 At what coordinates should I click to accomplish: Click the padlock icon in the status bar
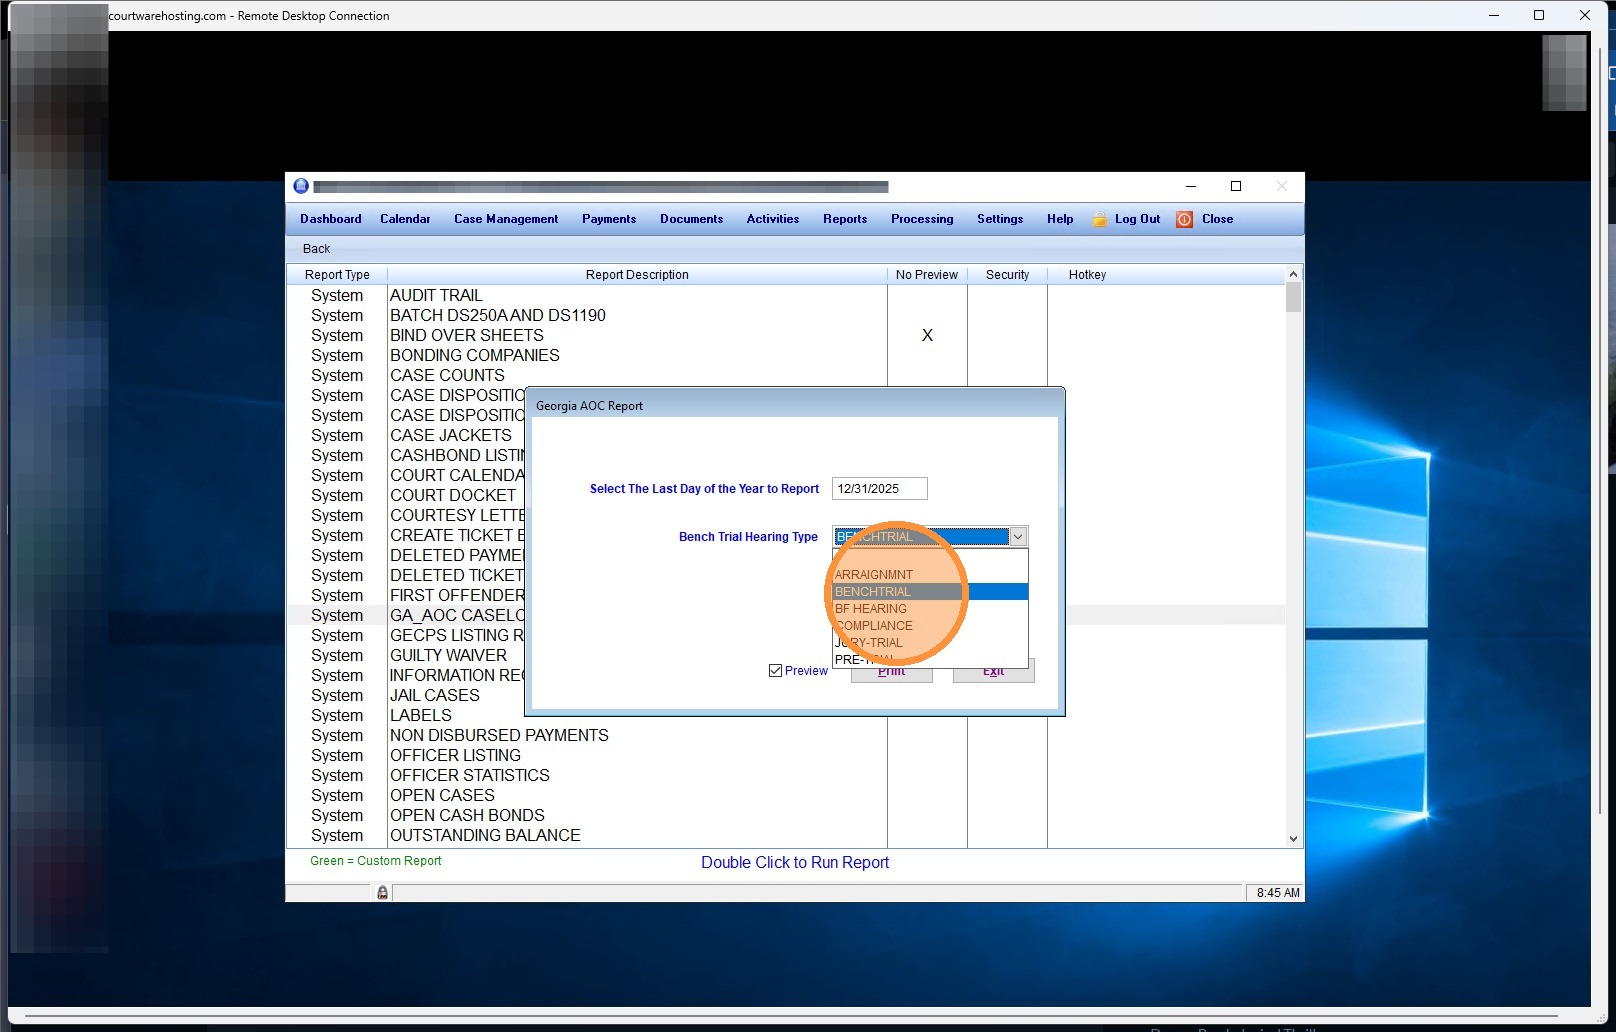(x=382, y=893)
